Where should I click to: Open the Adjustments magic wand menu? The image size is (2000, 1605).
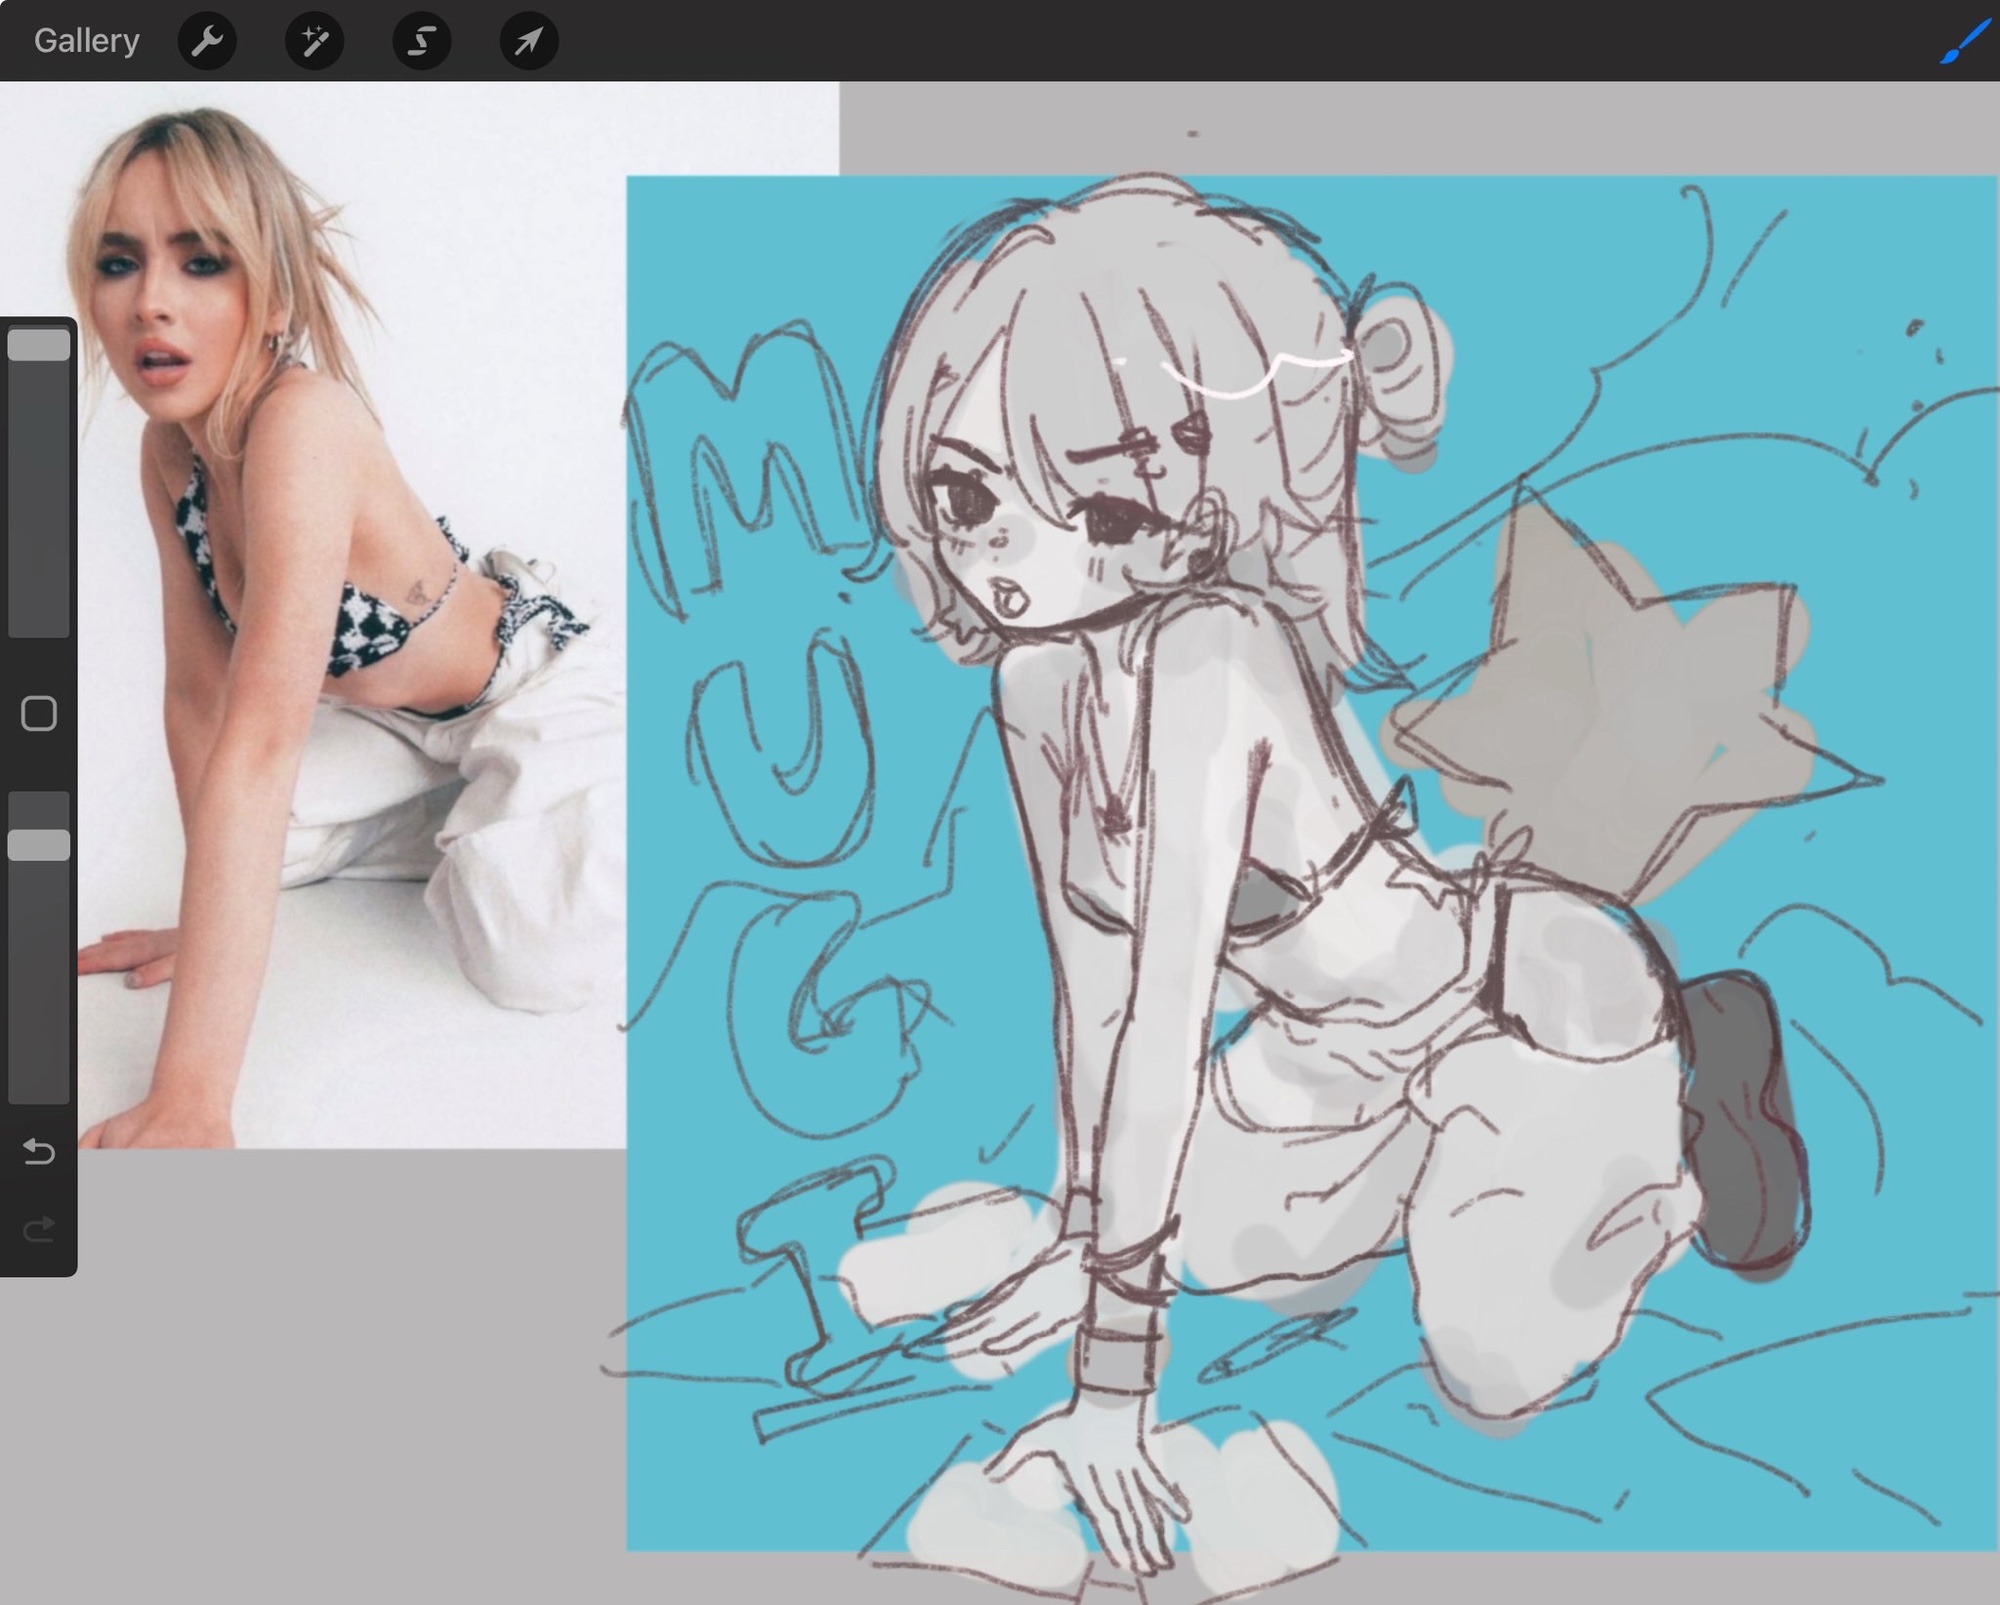(314, 41)
